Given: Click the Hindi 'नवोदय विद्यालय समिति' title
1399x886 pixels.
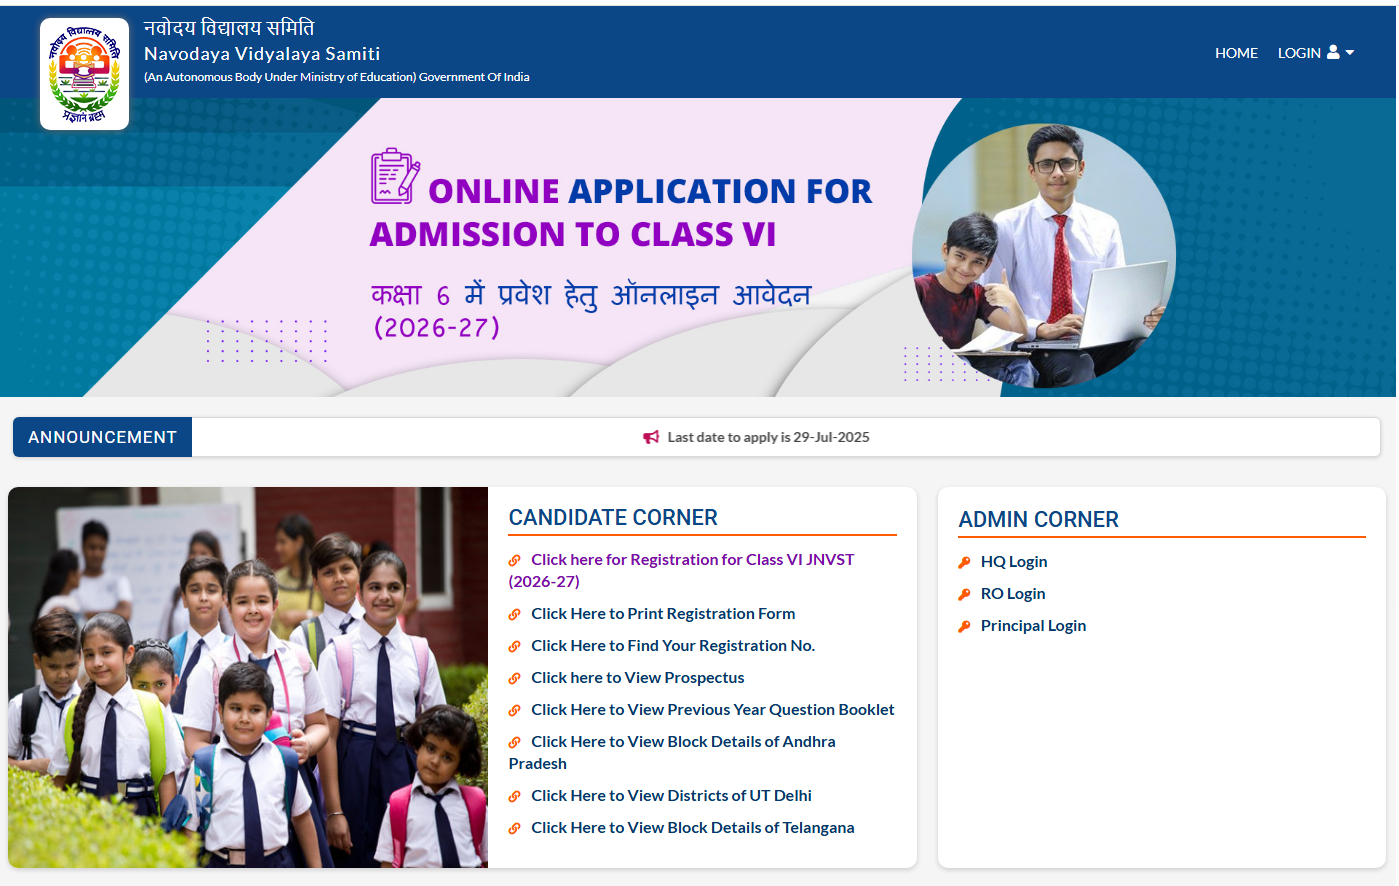Looking at the screenshot, I should click(229, 28).
